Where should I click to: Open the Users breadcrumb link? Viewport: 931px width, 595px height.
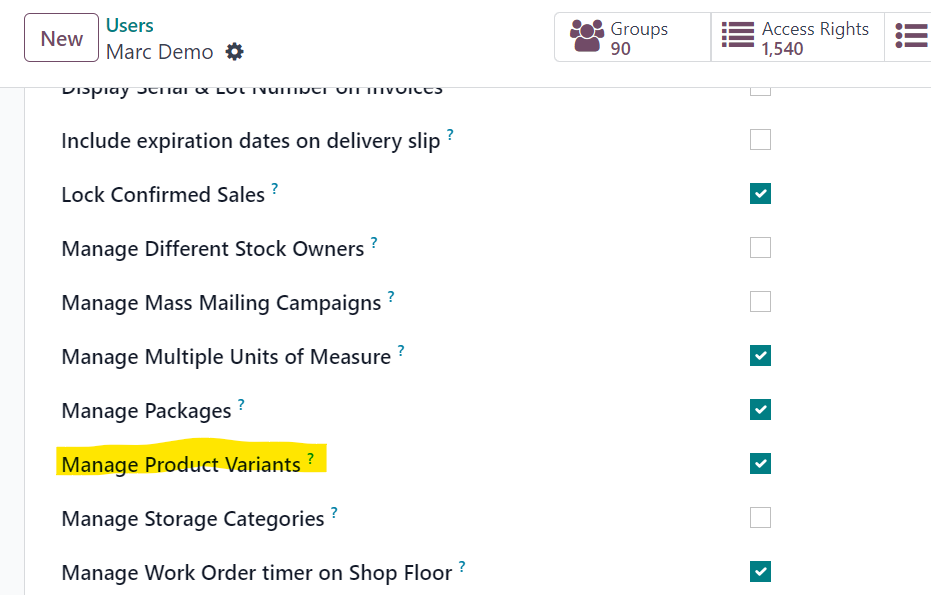pos(129,25)
